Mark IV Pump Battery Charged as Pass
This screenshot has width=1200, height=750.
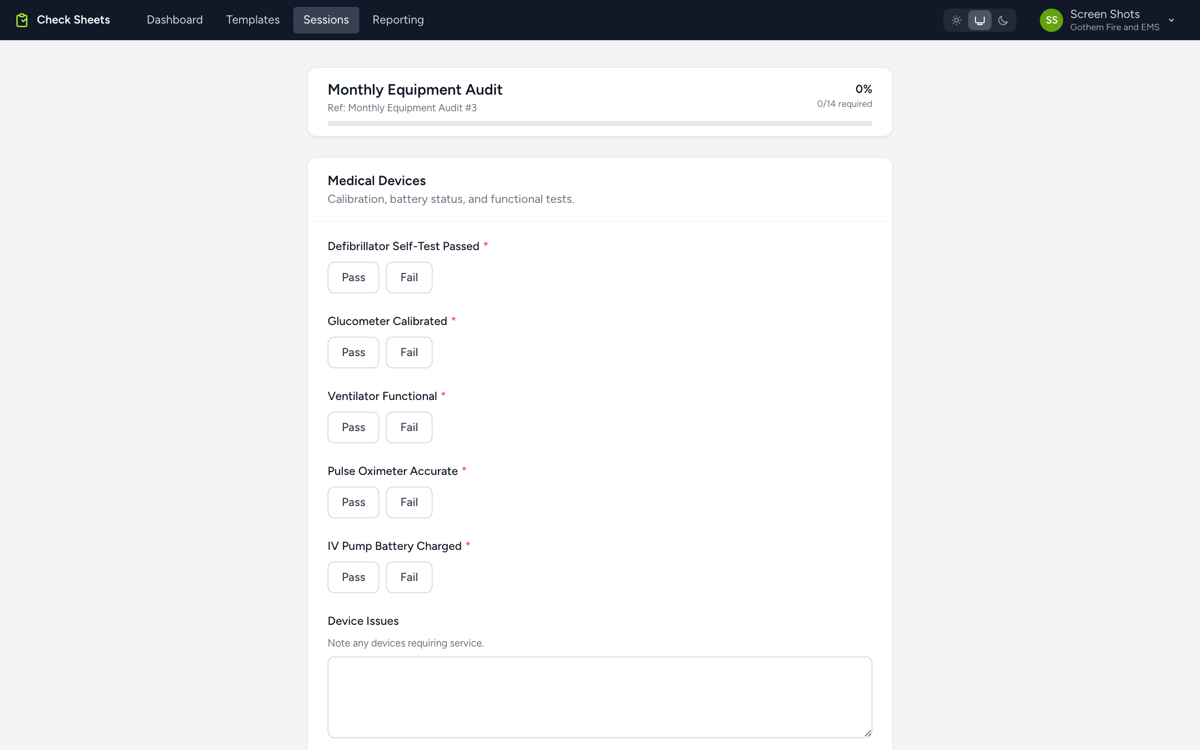click(353, 577)
